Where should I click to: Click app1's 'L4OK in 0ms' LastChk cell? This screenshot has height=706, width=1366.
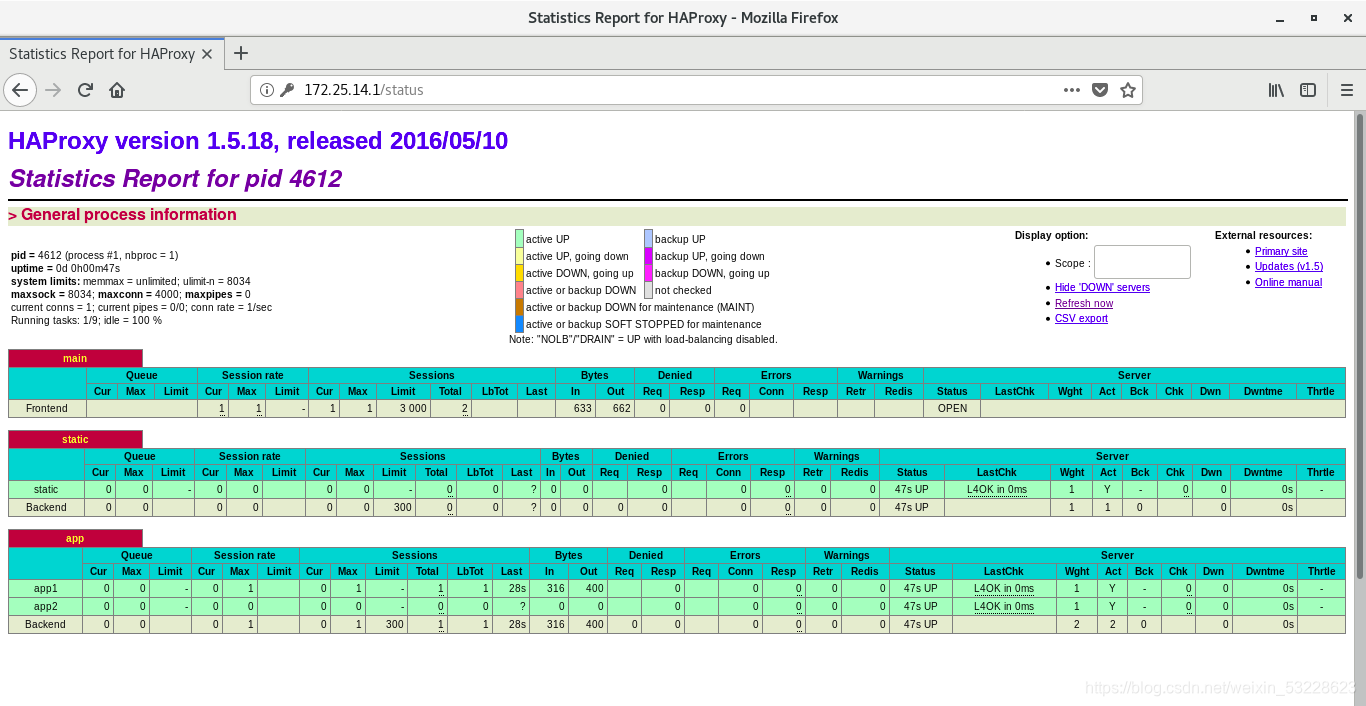click(1004, 588)
